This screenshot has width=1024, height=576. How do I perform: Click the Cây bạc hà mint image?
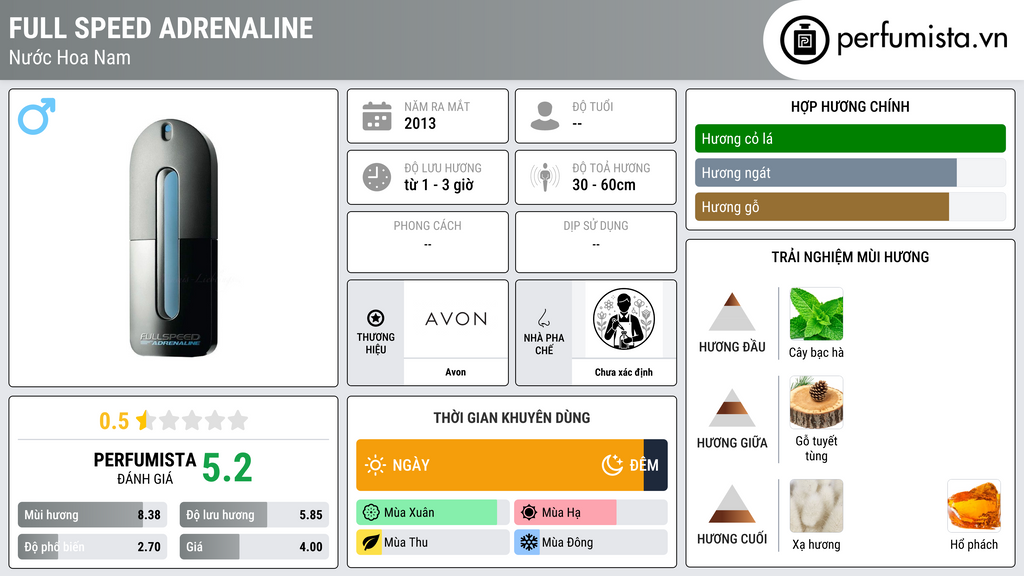click(816, 314)
